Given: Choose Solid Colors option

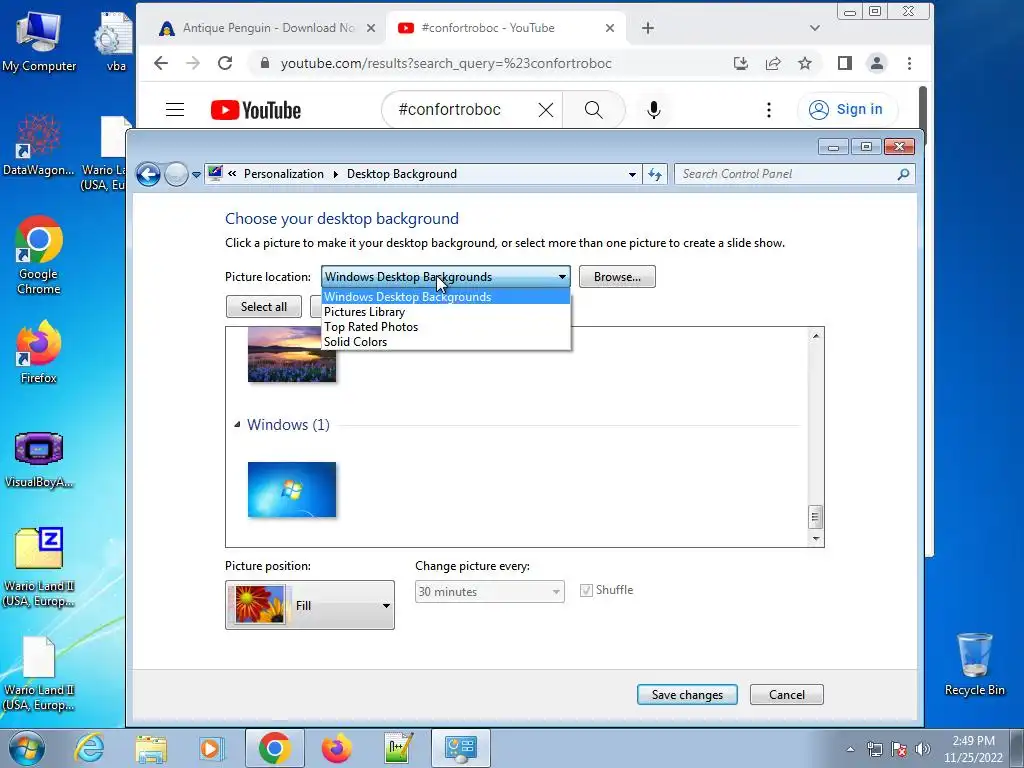Looking at the screenshot, I should (x=446, y=342).
